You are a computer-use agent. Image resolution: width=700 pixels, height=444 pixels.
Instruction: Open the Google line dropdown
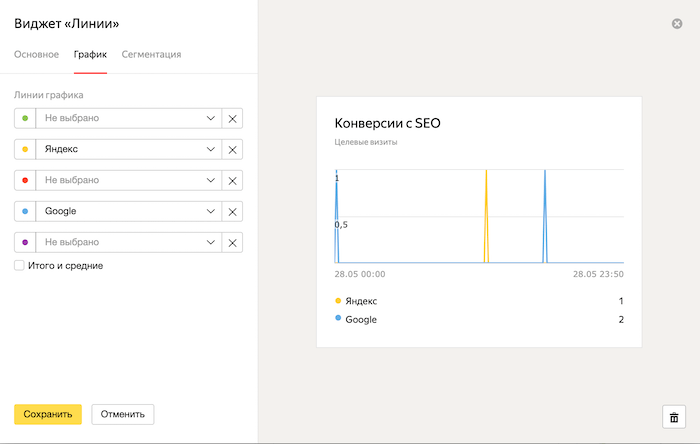[x=211, y=211]
